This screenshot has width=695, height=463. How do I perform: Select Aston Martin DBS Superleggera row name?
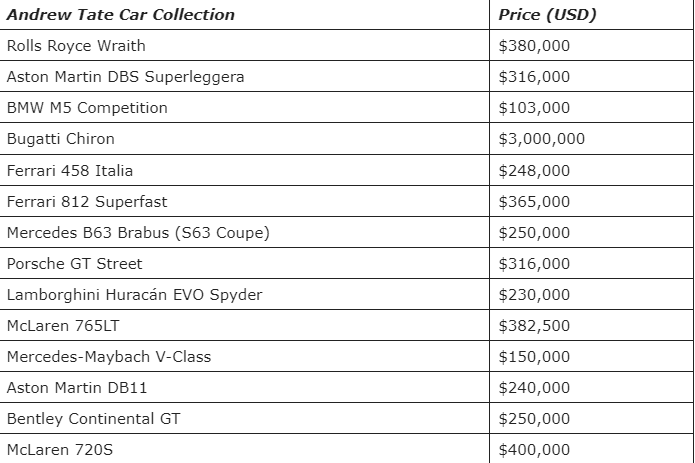[x=125, y=77]
